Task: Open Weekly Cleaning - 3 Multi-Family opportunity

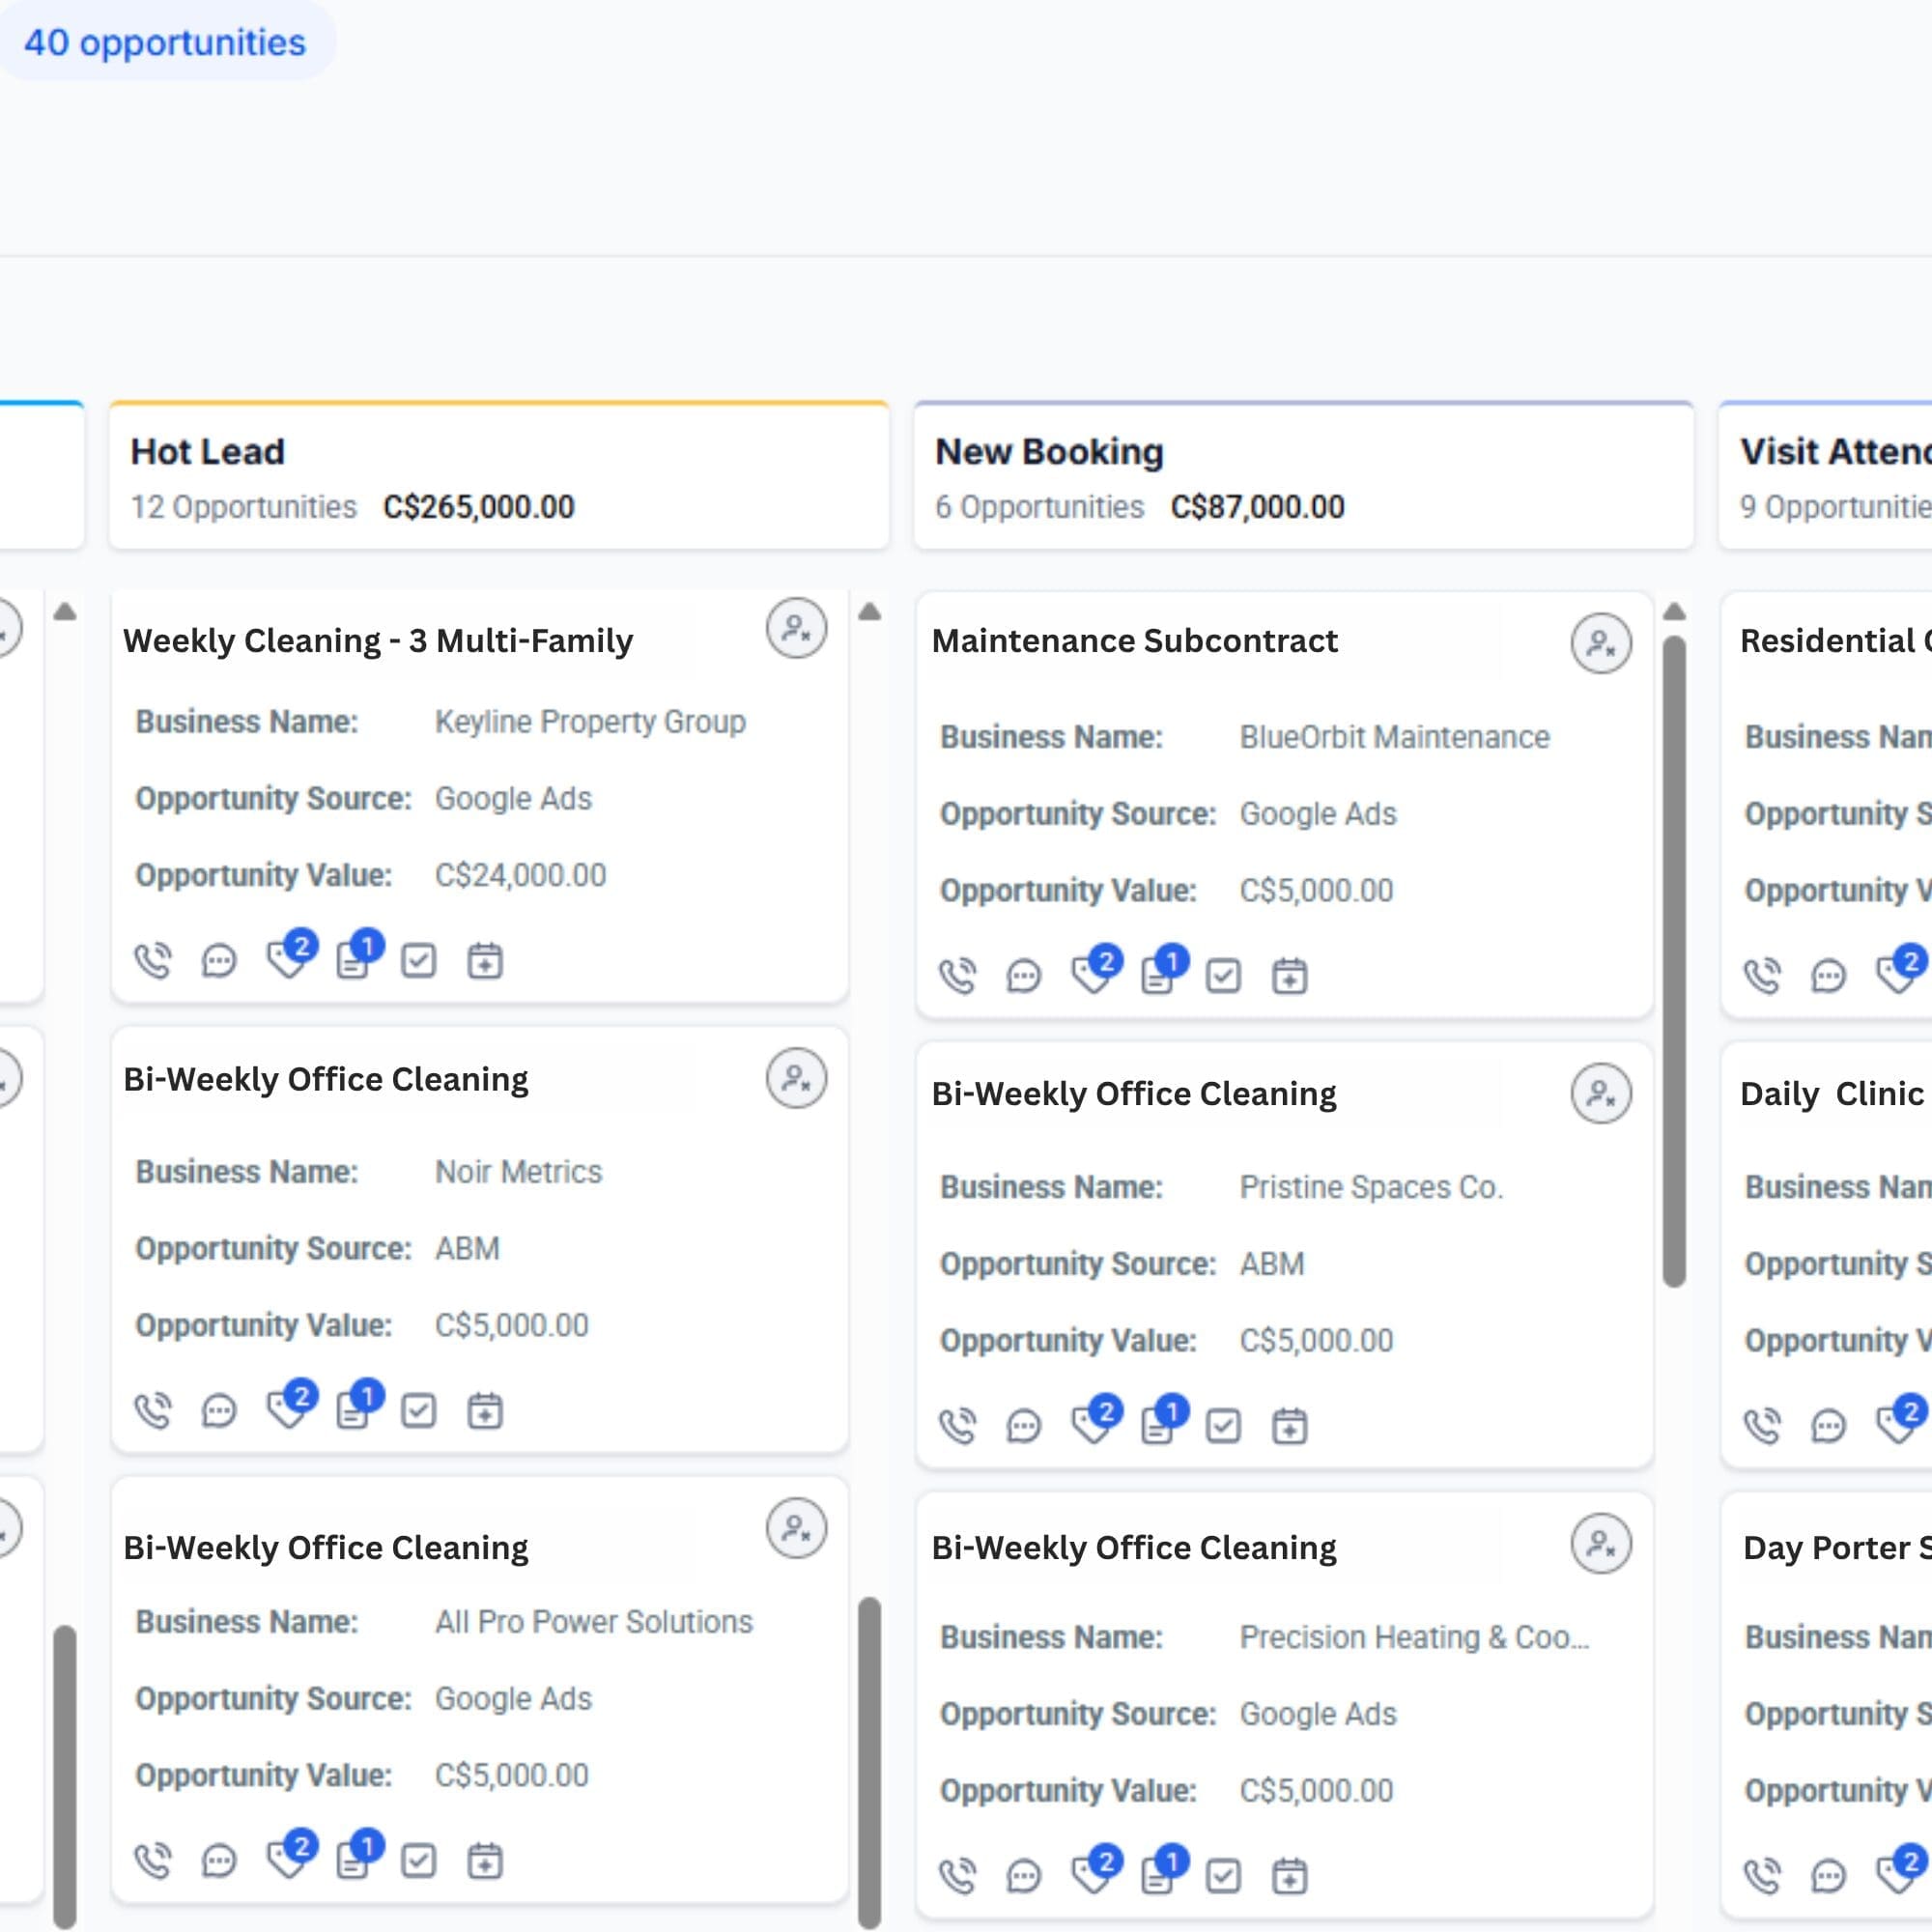Action: pos(378,641)
